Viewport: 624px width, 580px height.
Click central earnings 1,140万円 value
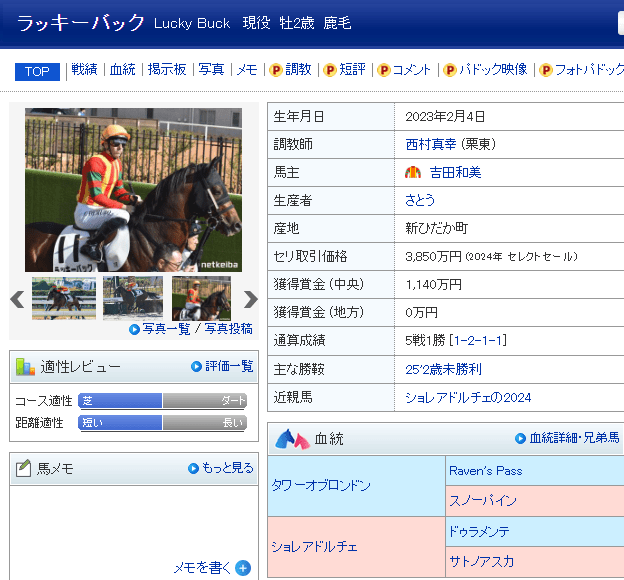pyautogui.click(x=433, y=285)
